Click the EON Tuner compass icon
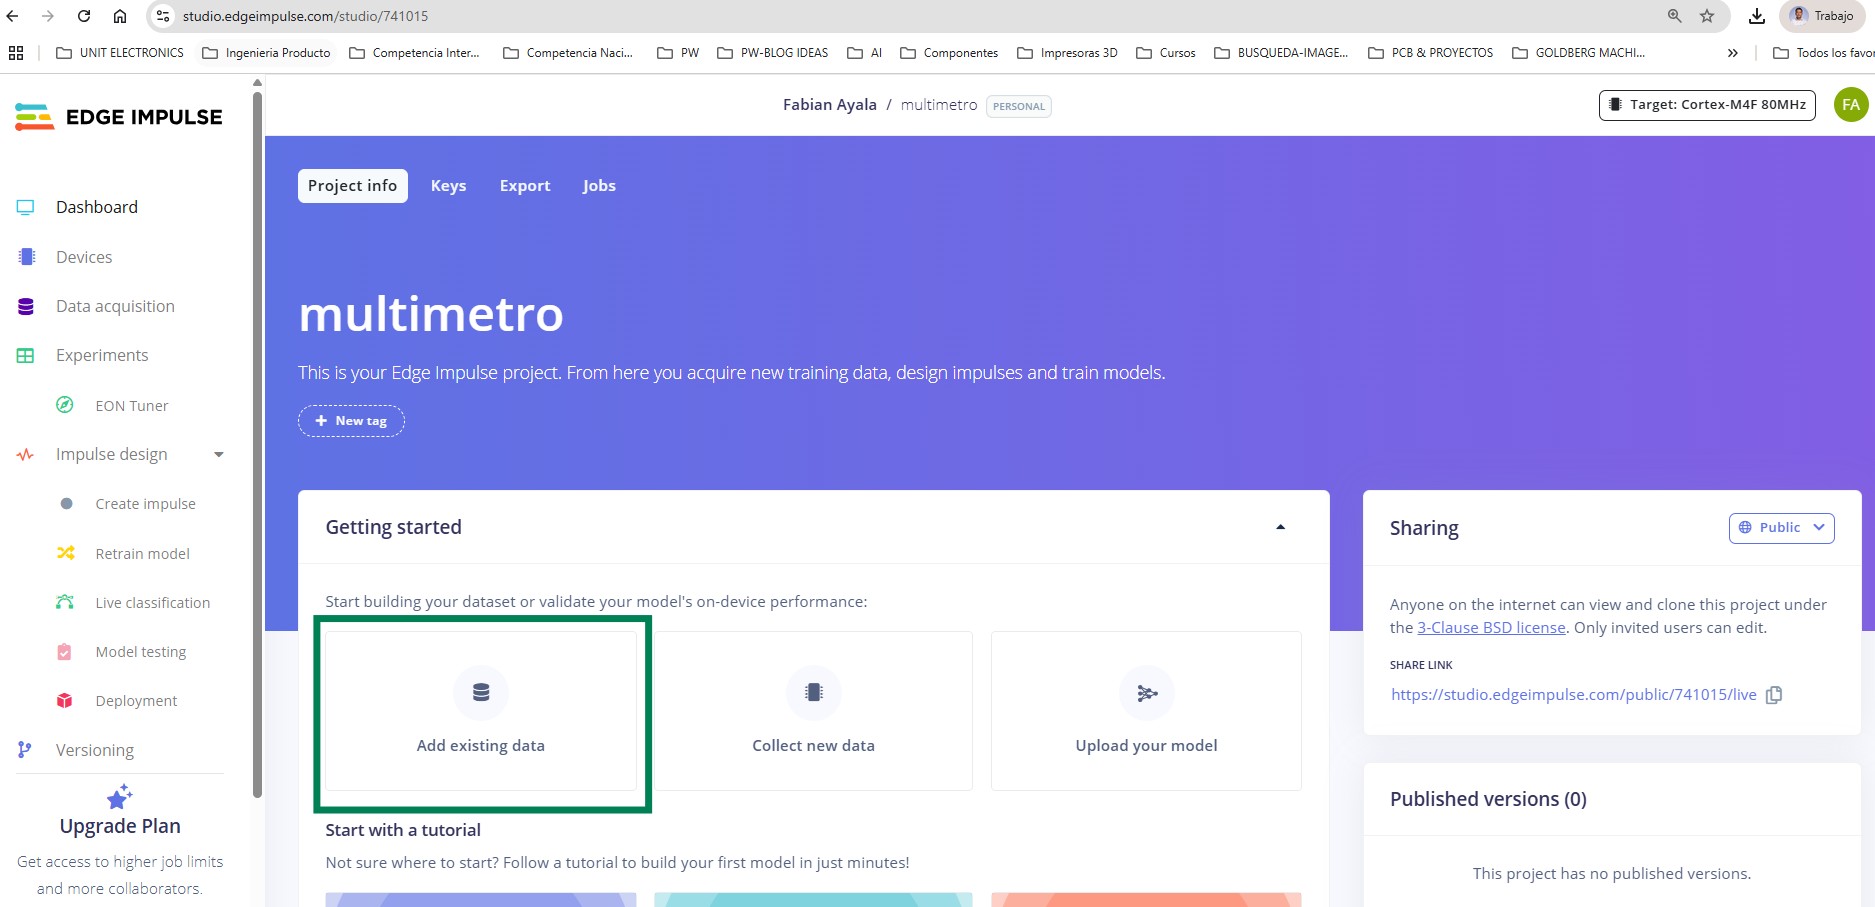The height and width of the screenshot is (907, 1875). [x=65, y=405]
